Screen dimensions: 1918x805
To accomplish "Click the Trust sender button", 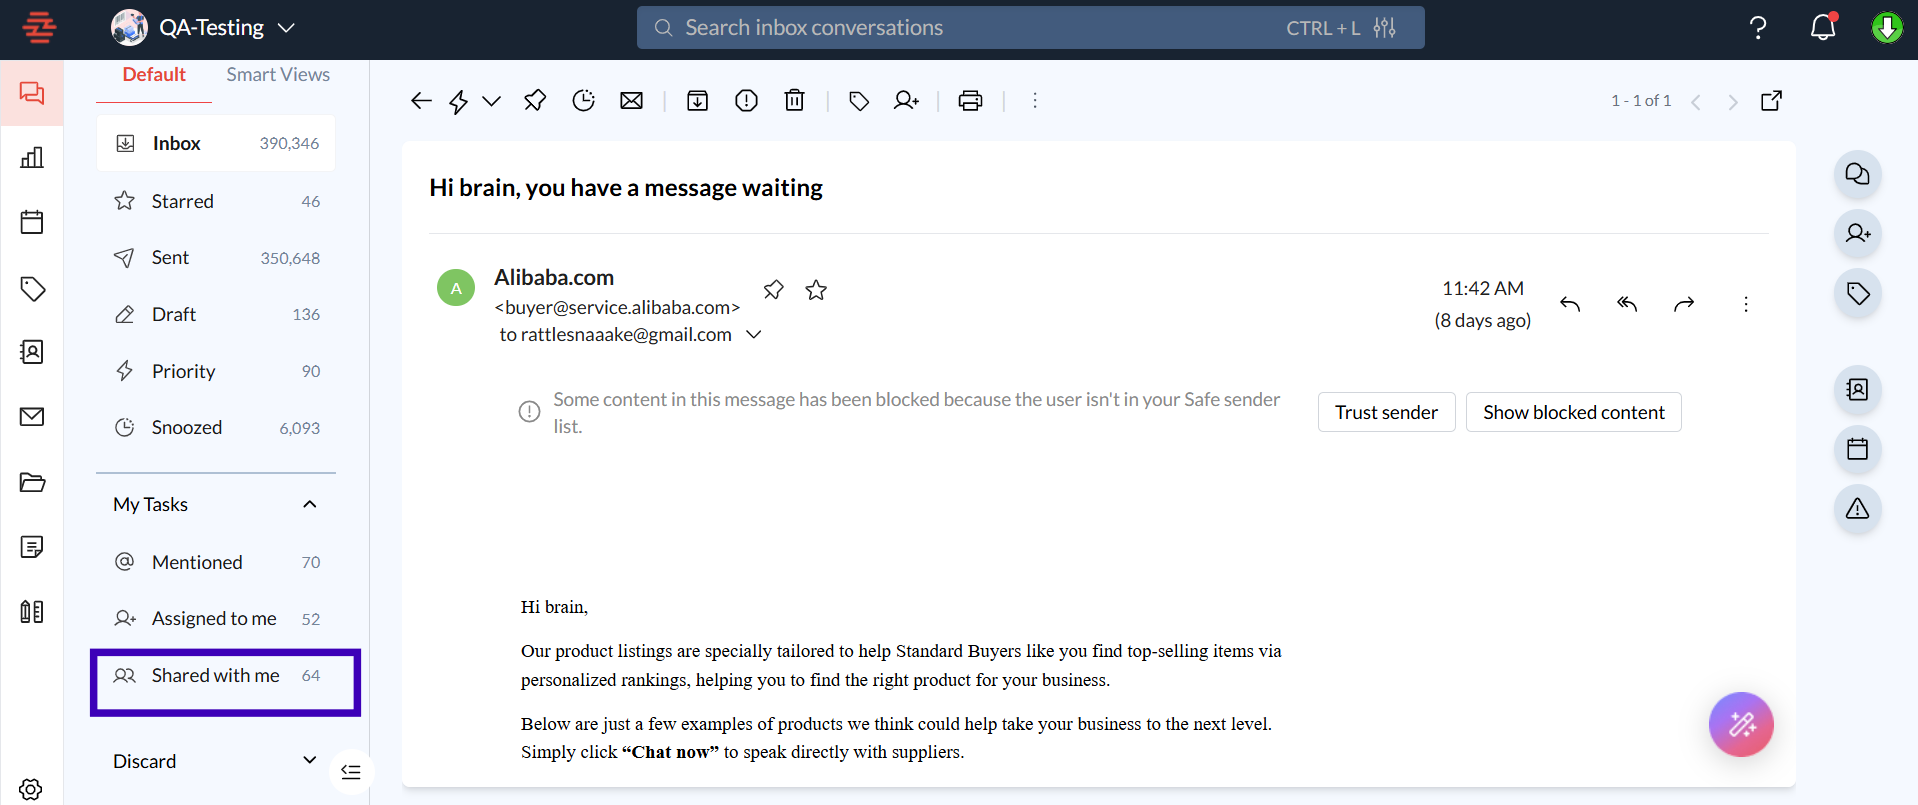I will pyautogui.click(x=1386, y=412).
